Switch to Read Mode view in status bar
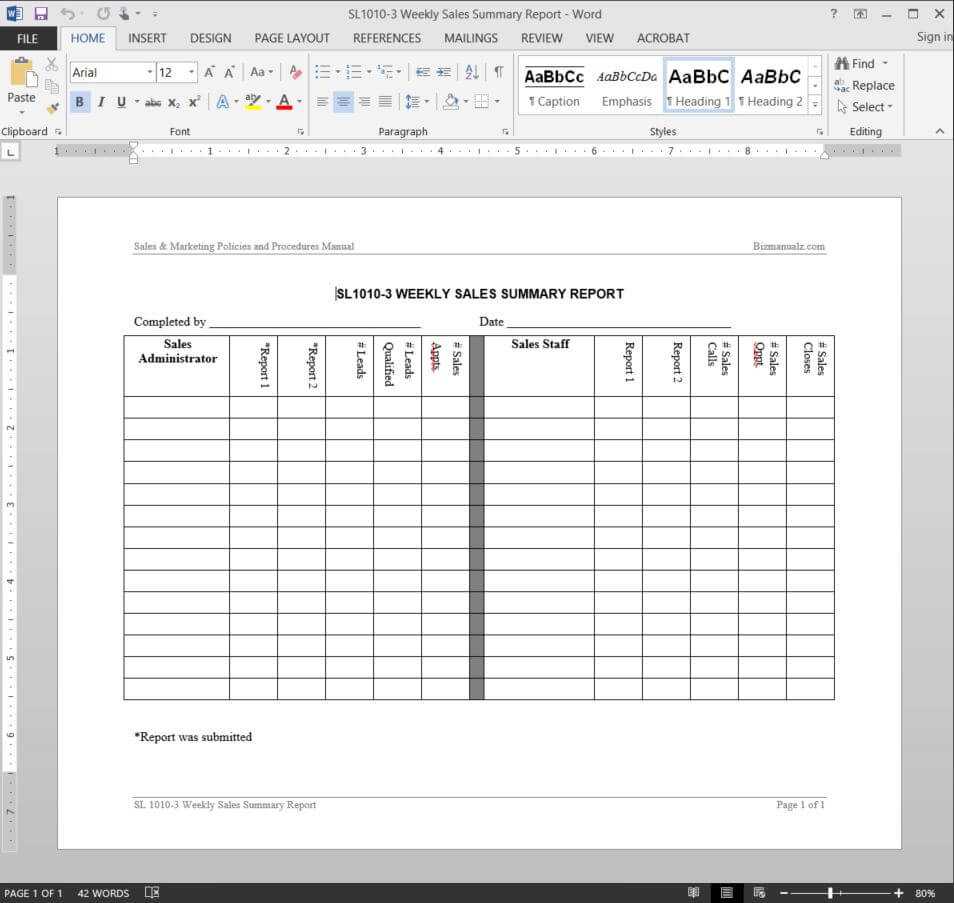The height and width of the screenshot is (903, 954). [693, 892]
